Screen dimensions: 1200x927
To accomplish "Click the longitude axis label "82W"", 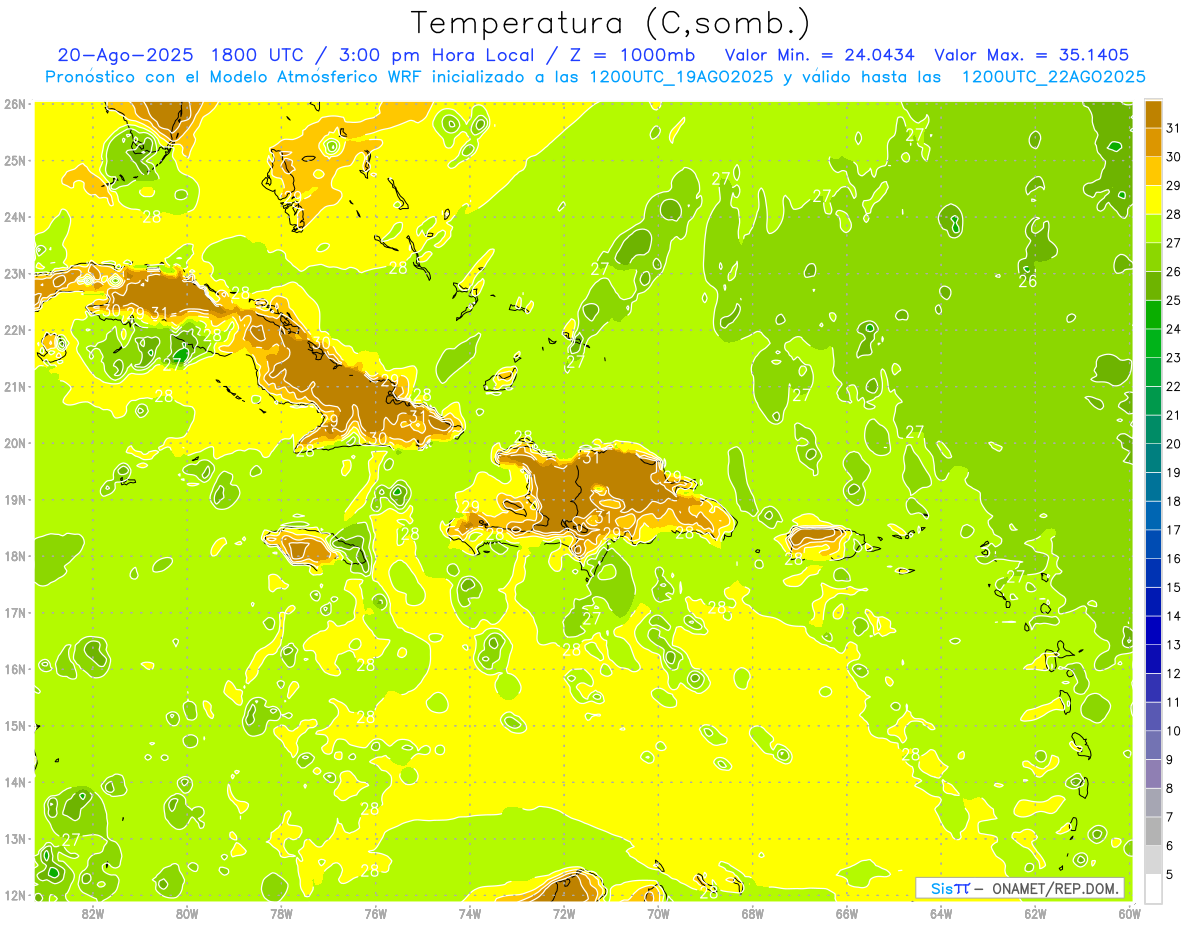I will pyautogui.click(x=92, y=913).
